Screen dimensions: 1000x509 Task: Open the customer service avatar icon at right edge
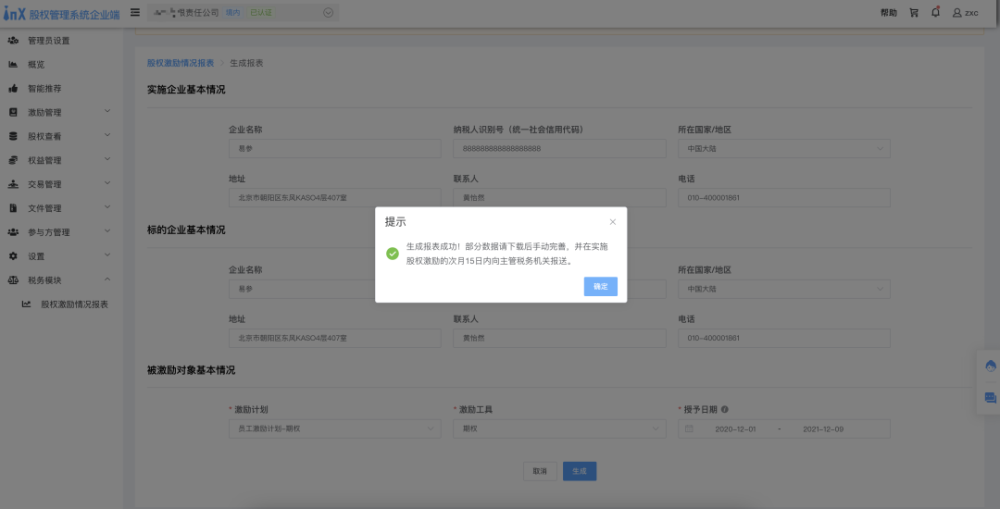coord(990,366)
